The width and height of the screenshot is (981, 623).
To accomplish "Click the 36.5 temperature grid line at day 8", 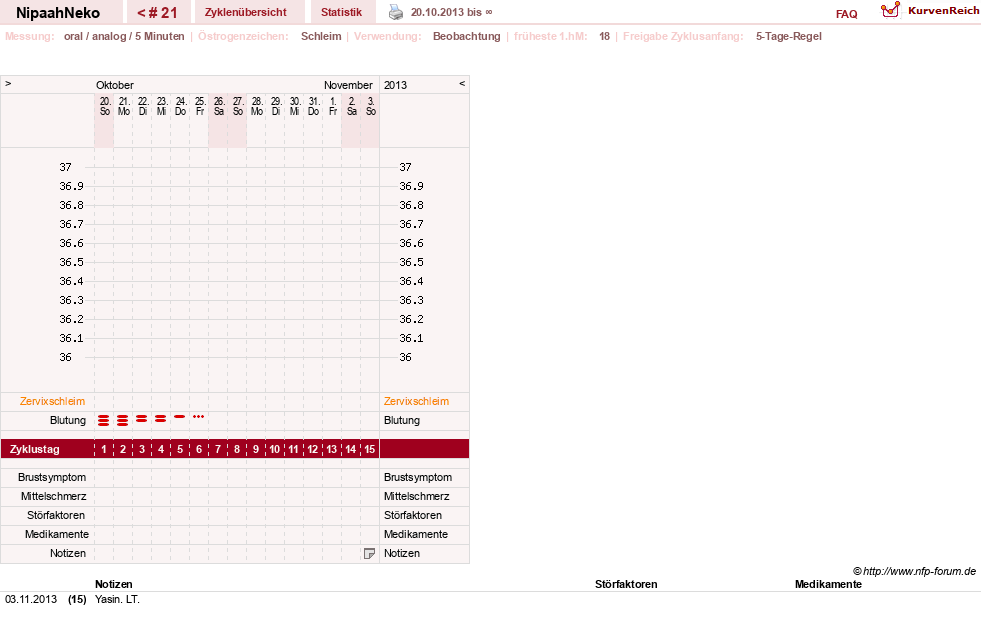I will click(237, 262).
